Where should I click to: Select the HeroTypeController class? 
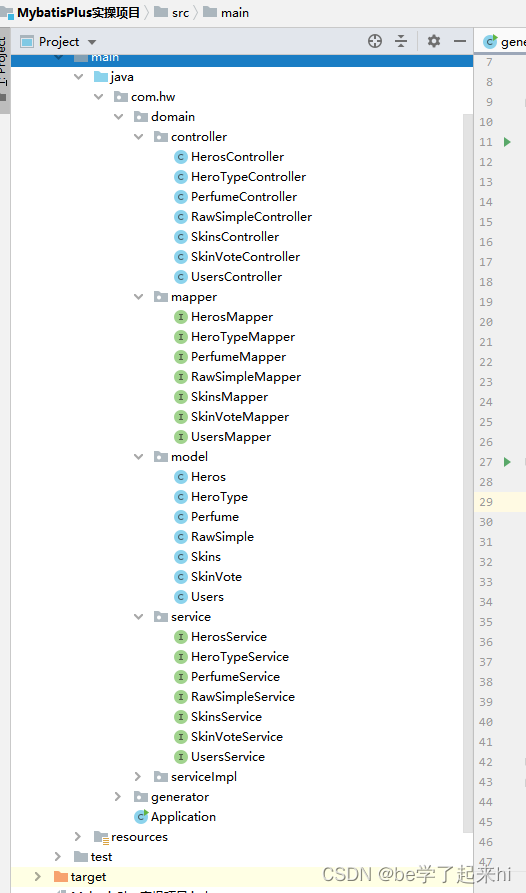click(x=248, y=177)
